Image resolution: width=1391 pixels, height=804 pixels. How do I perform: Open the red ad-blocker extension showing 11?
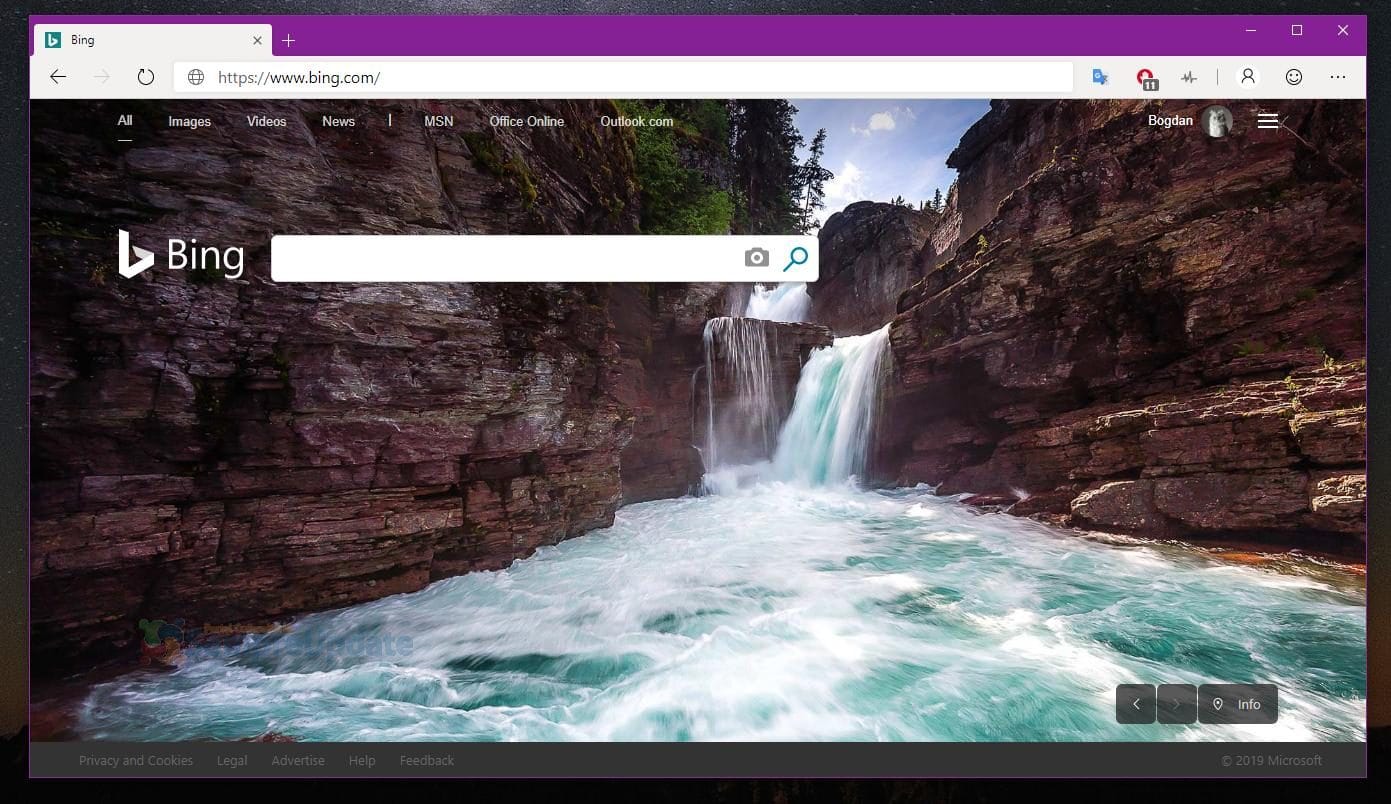pos(1146,78)
